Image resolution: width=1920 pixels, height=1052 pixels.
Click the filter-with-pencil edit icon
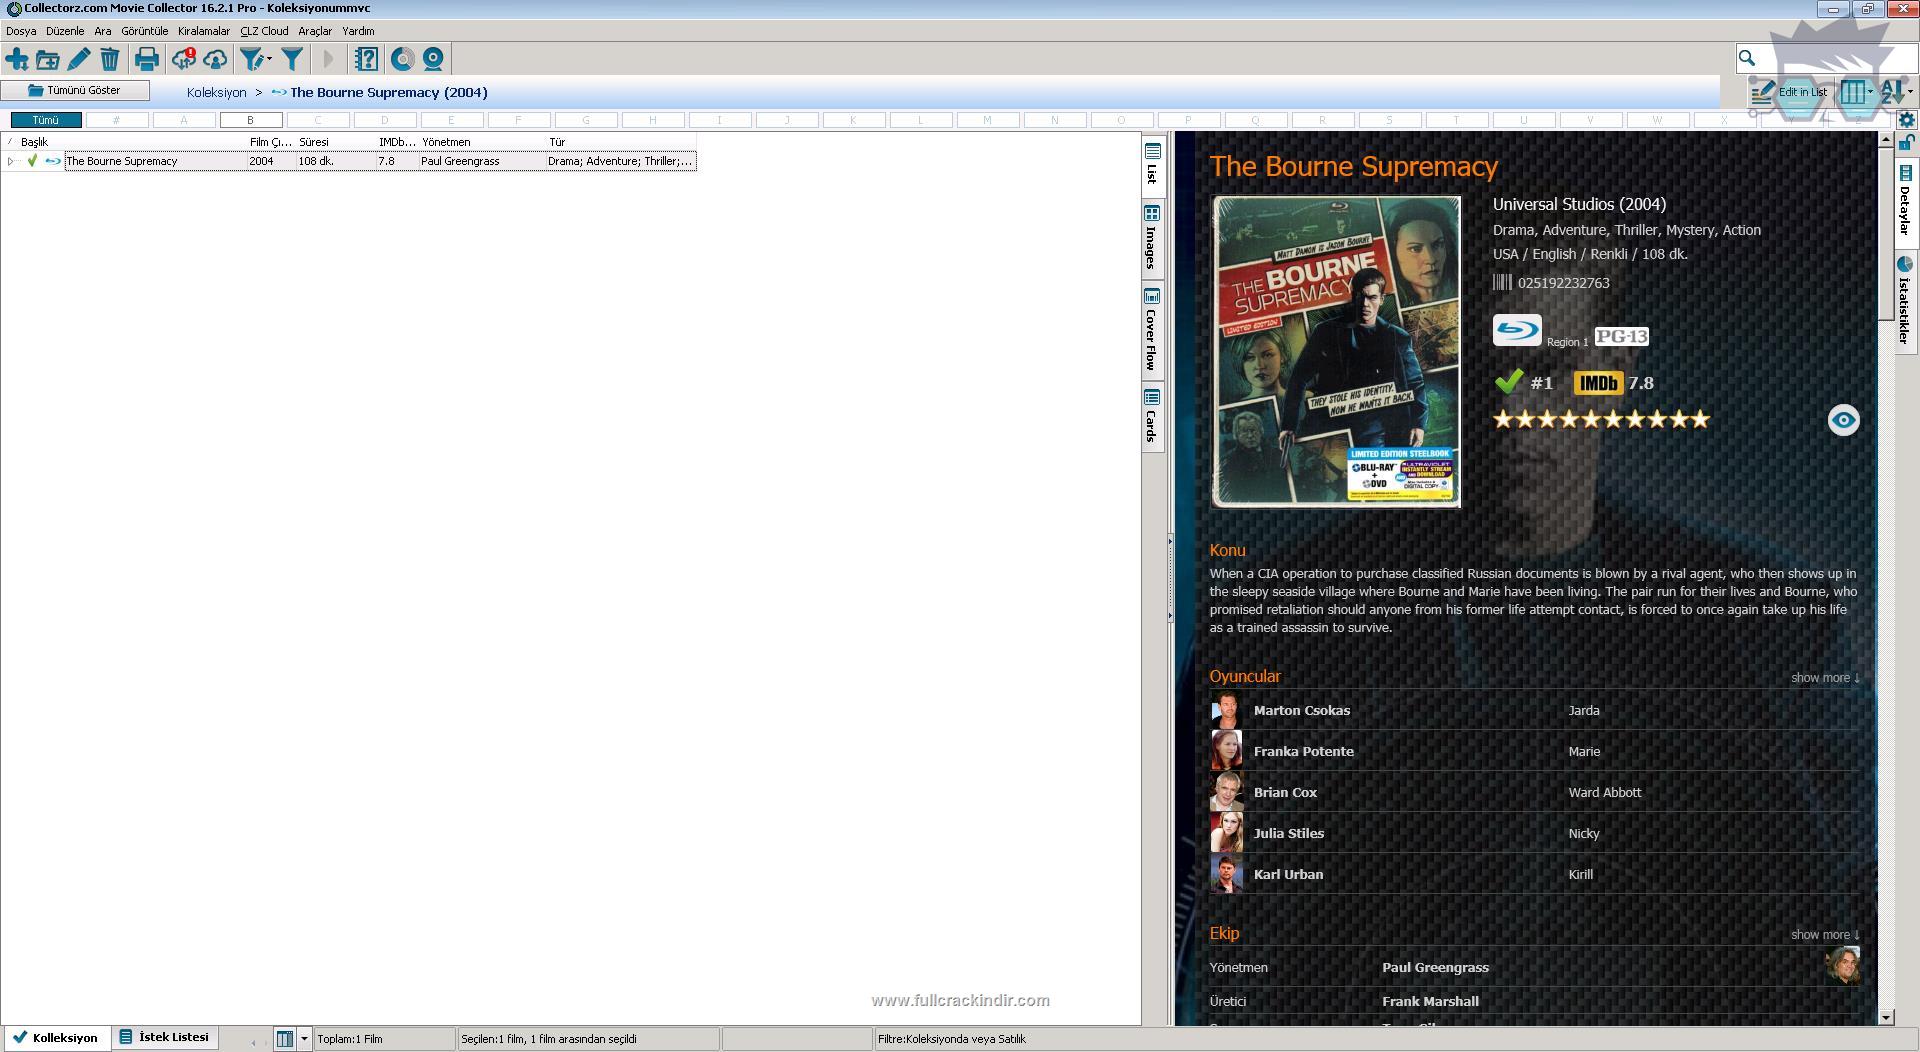click(252, 60)
